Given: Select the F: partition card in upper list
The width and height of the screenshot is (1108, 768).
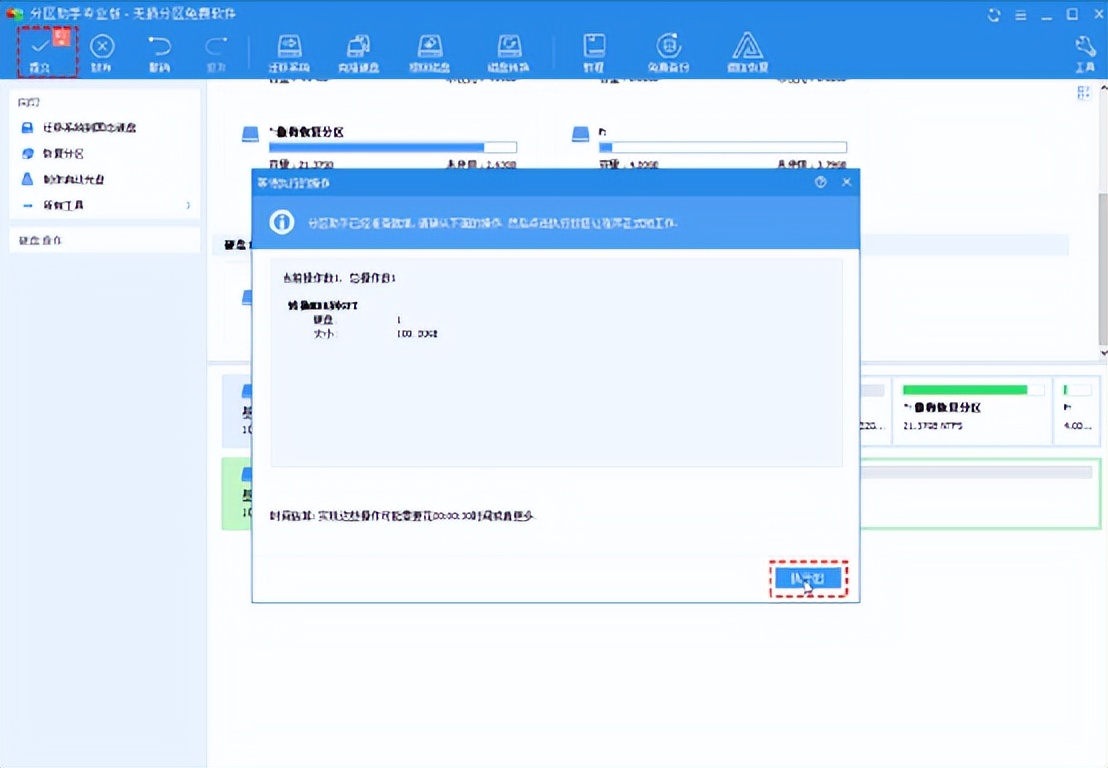Looking at the screenshot, I should point(709,146).
